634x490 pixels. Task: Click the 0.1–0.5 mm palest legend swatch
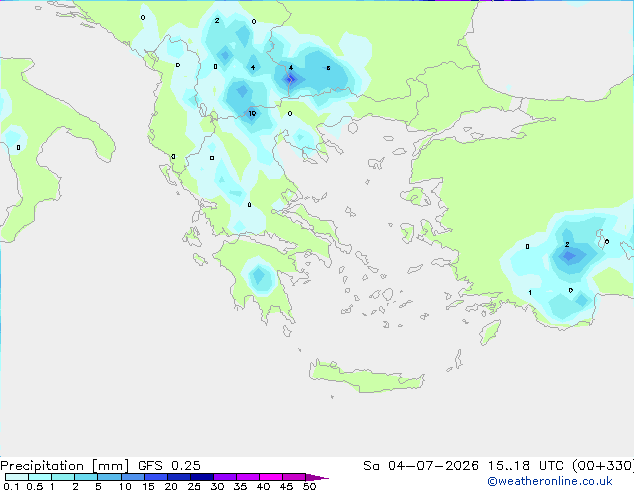(x=17, y=477)
